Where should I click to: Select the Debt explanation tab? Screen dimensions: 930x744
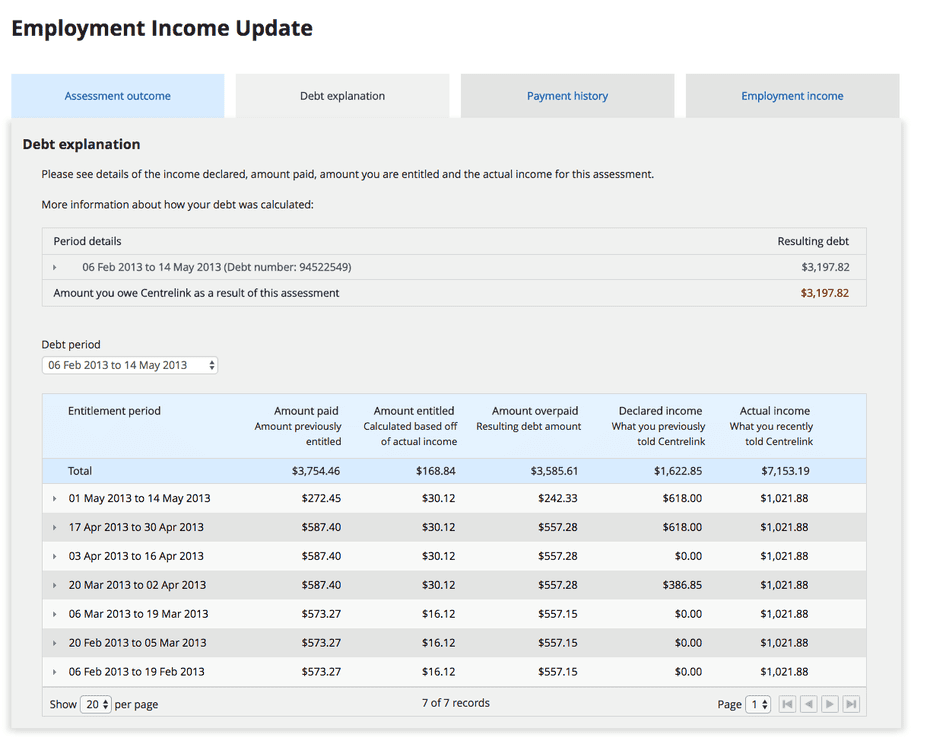[x=342, y=96]
